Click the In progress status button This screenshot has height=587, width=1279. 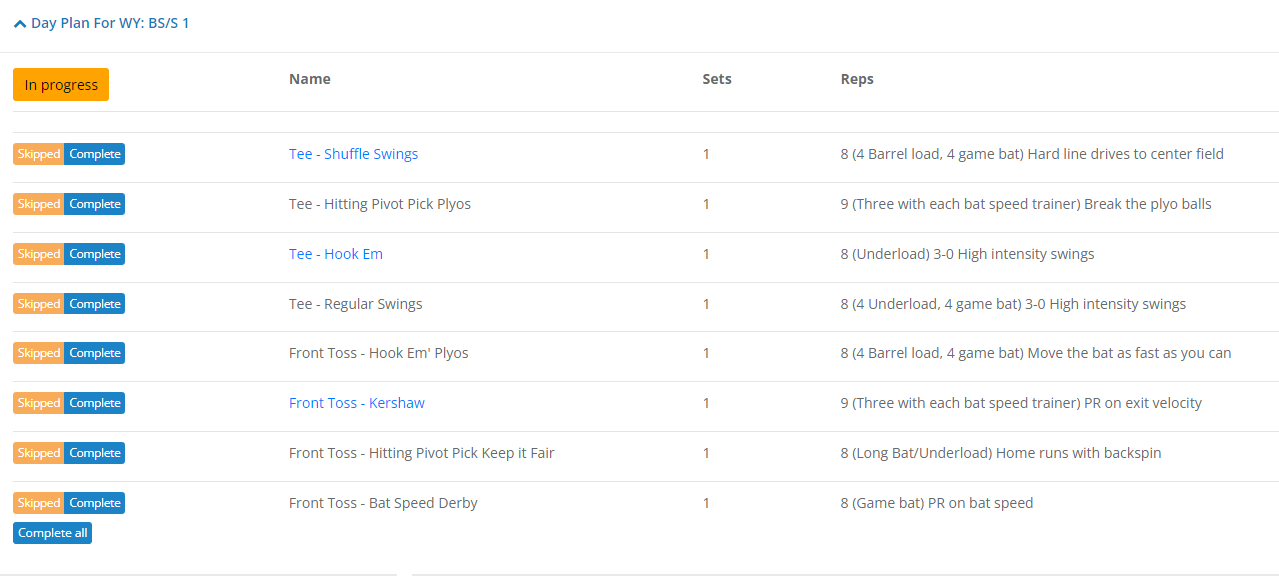[x=61, y=85]
